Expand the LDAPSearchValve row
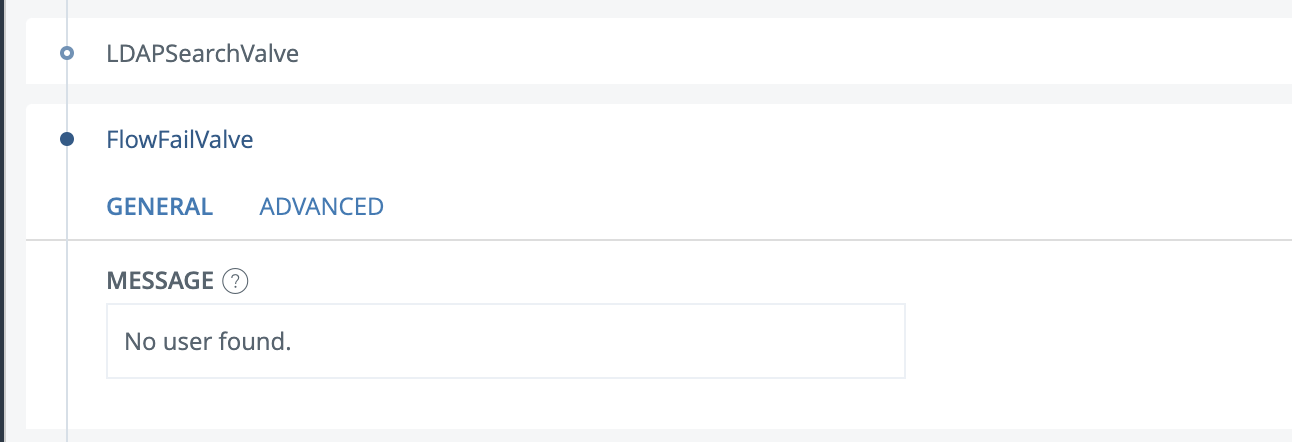 (659, 52)
